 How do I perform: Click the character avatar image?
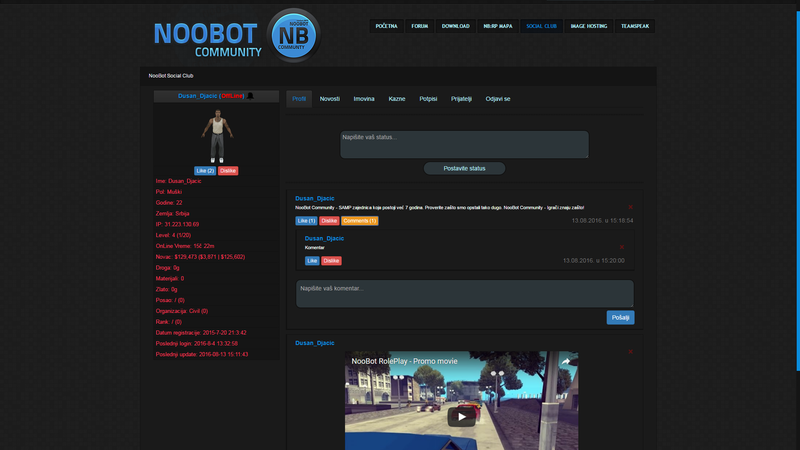(x=216, y=136)
